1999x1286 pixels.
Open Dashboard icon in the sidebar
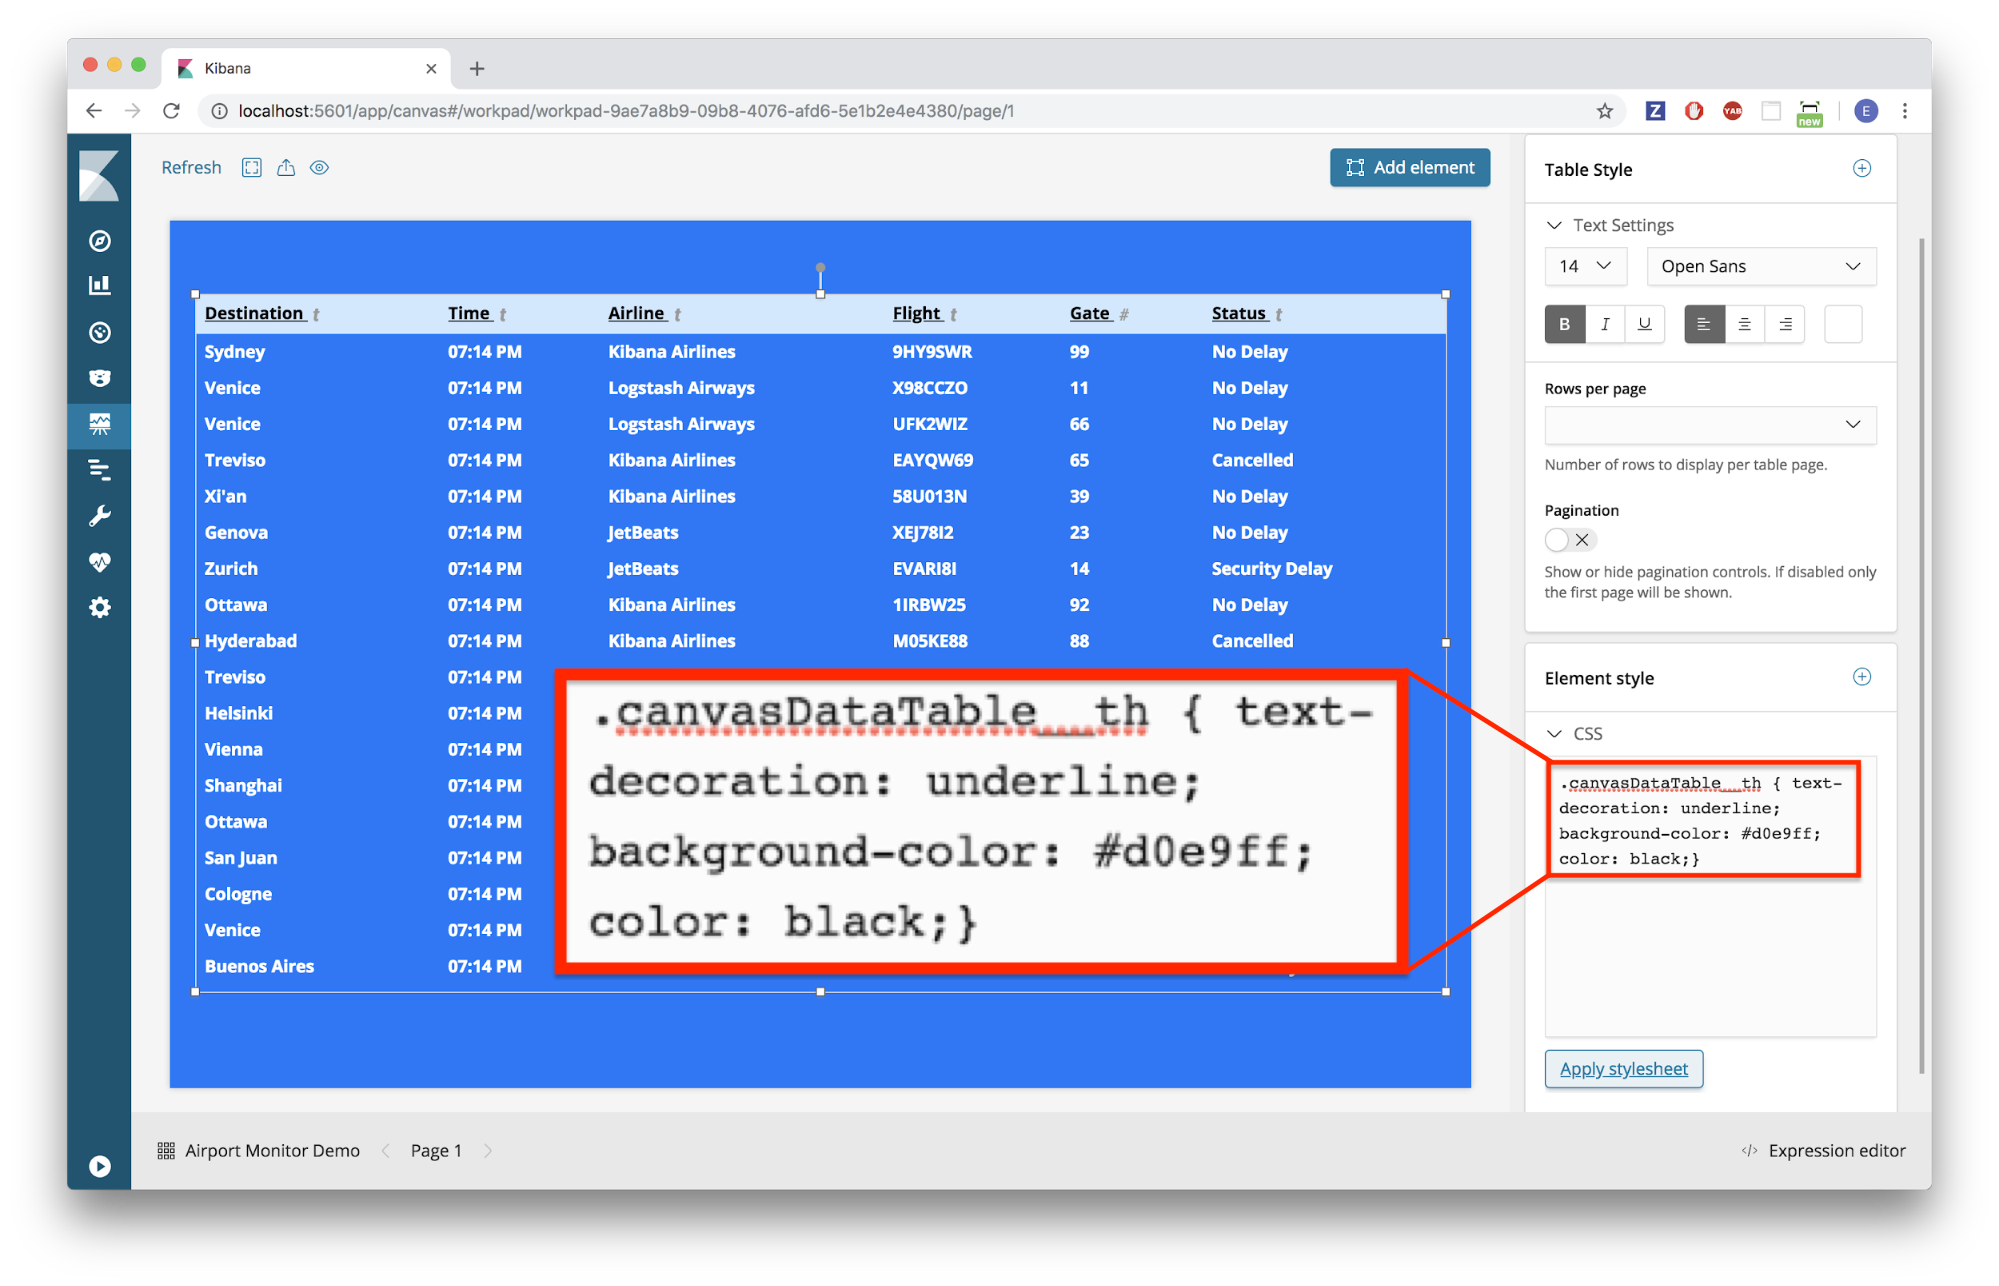[x=99, y=332]
